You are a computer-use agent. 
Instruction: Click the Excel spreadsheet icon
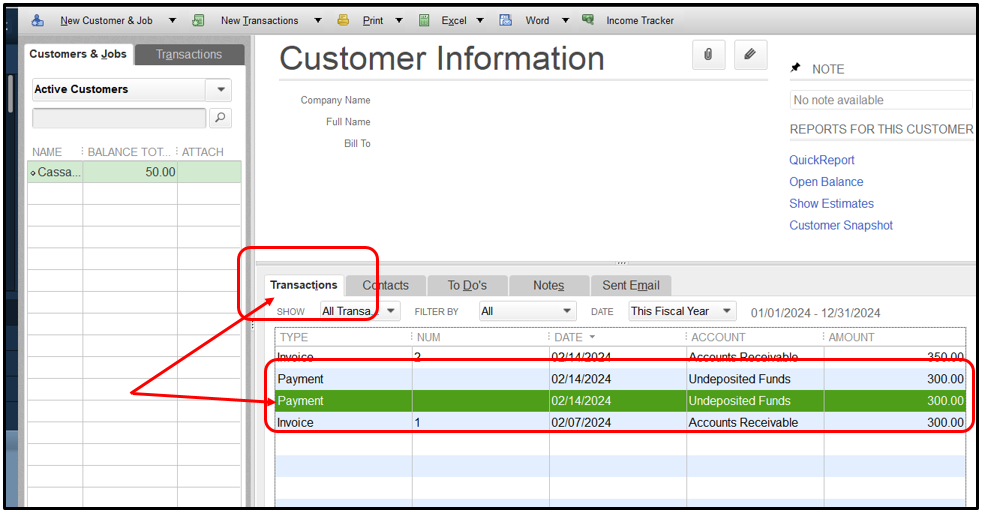point(424,20)
